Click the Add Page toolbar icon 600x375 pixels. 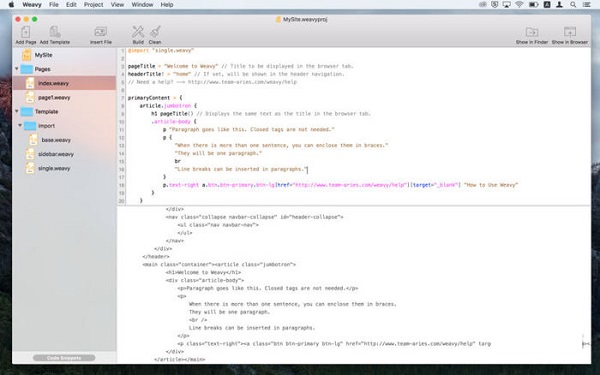pyautogui.click(x=26, y=32)
